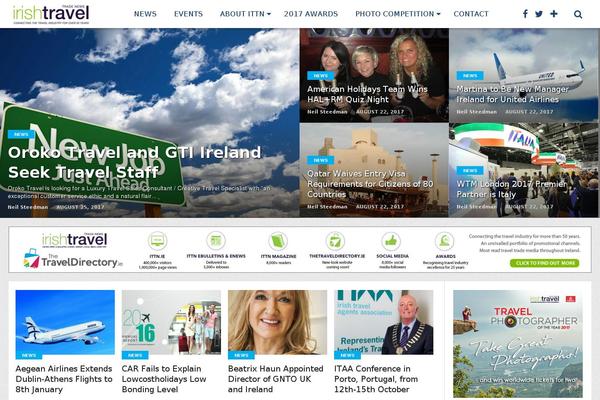Click TheTravelDirectory.ie bag icon

click(336, 241)
